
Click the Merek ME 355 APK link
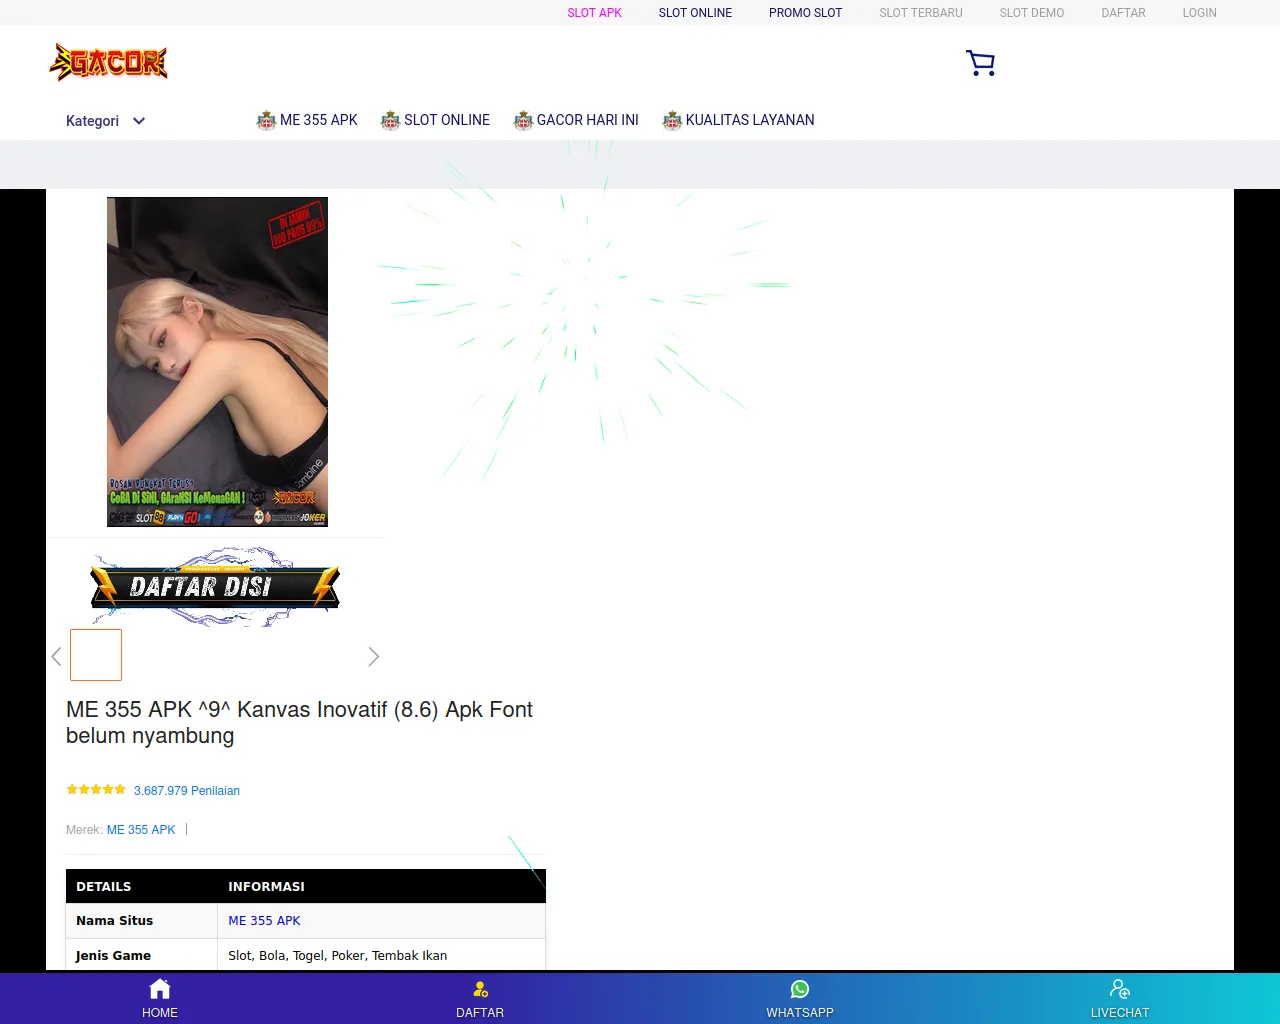pyautogui.click(x=141, y=830)
